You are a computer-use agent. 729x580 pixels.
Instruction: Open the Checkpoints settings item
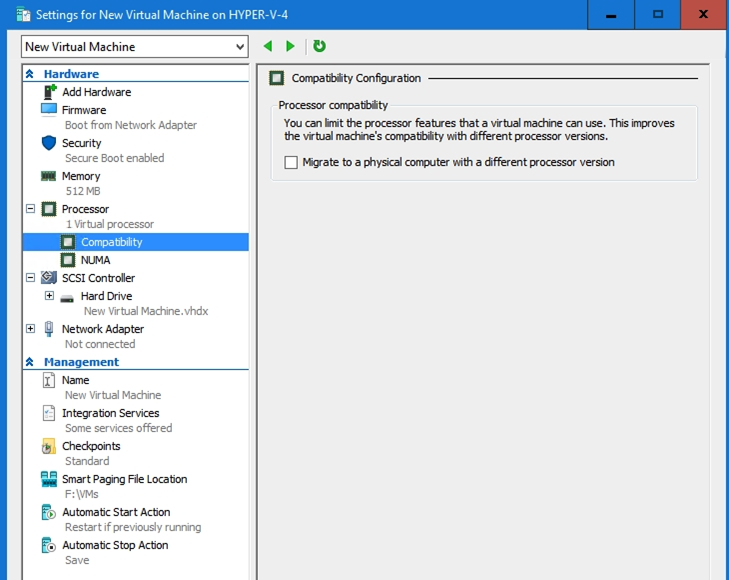click(x=91, y=446)
